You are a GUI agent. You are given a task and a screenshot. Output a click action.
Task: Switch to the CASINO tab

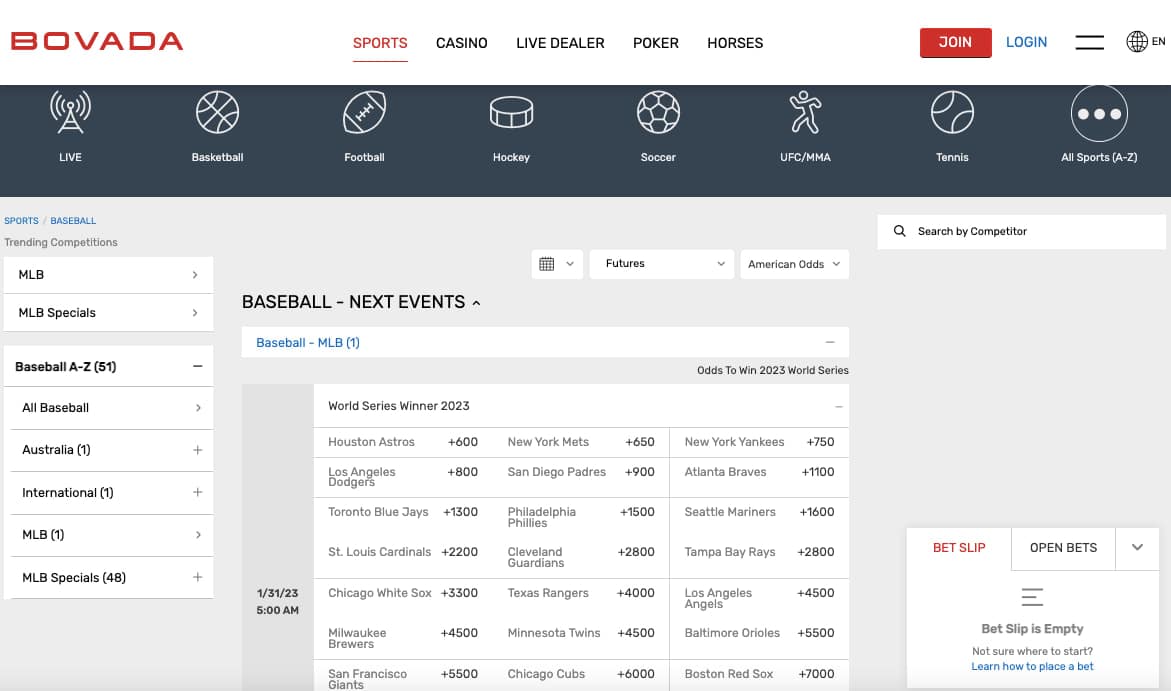462,43
